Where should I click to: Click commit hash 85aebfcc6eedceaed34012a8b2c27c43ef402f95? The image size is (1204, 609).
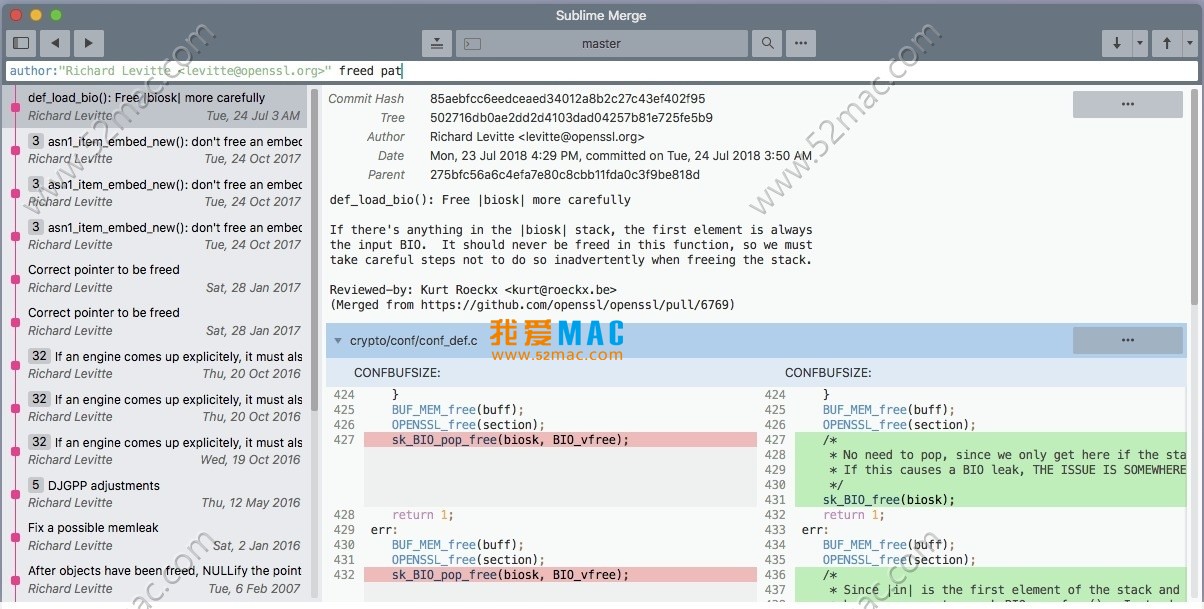567,99
